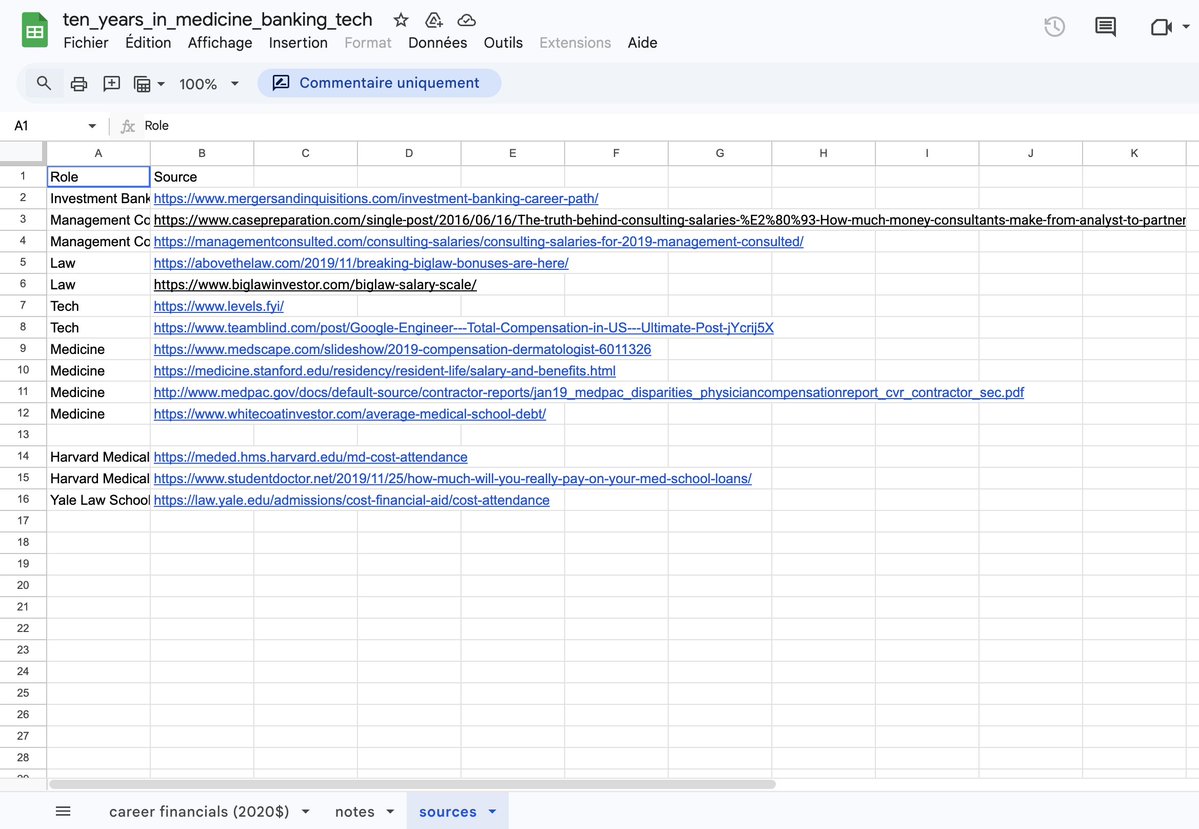The image size is (1199, 829).
Task: Open notes tab options arrow
Action: point(390,811)
